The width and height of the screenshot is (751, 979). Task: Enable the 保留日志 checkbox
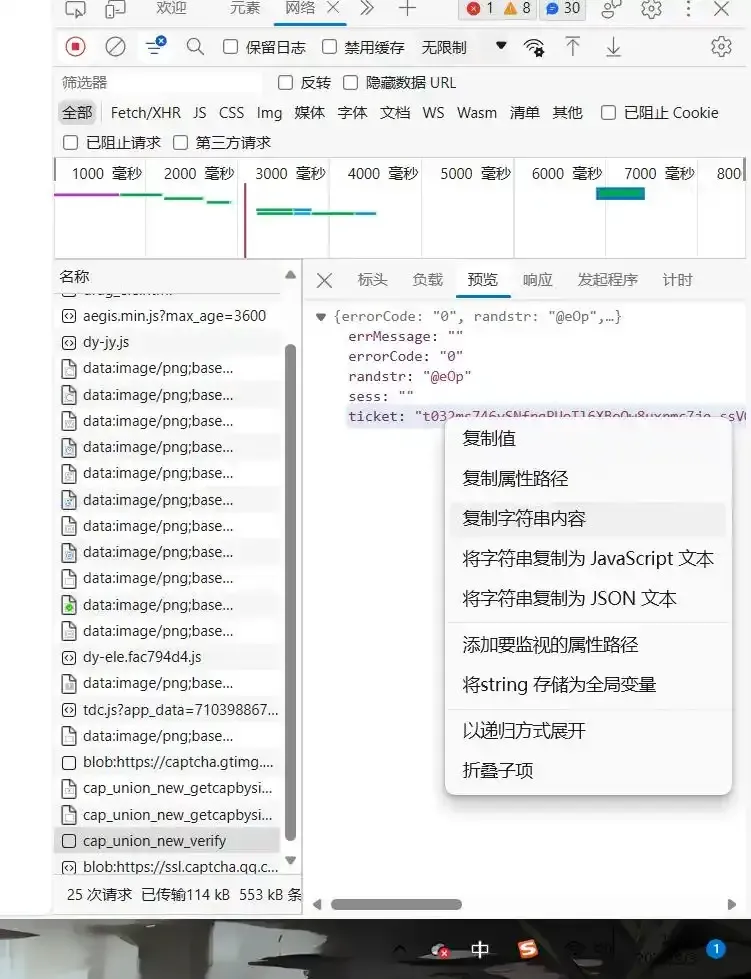coord(231,47)
